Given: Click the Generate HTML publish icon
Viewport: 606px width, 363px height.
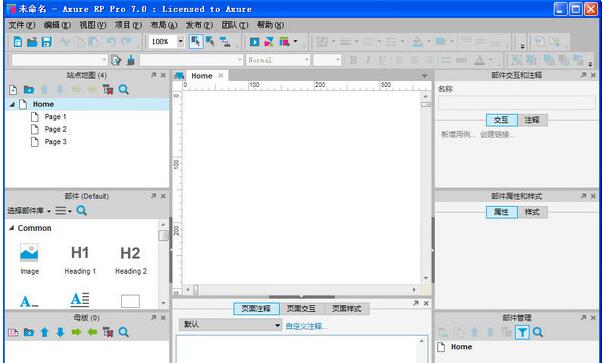Looking at the screenshot, I should point(284,41).
